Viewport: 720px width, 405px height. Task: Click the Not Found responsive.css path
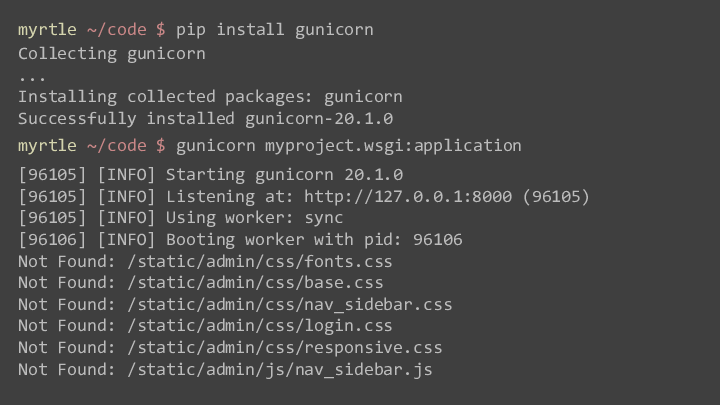(x=285, y=348)
